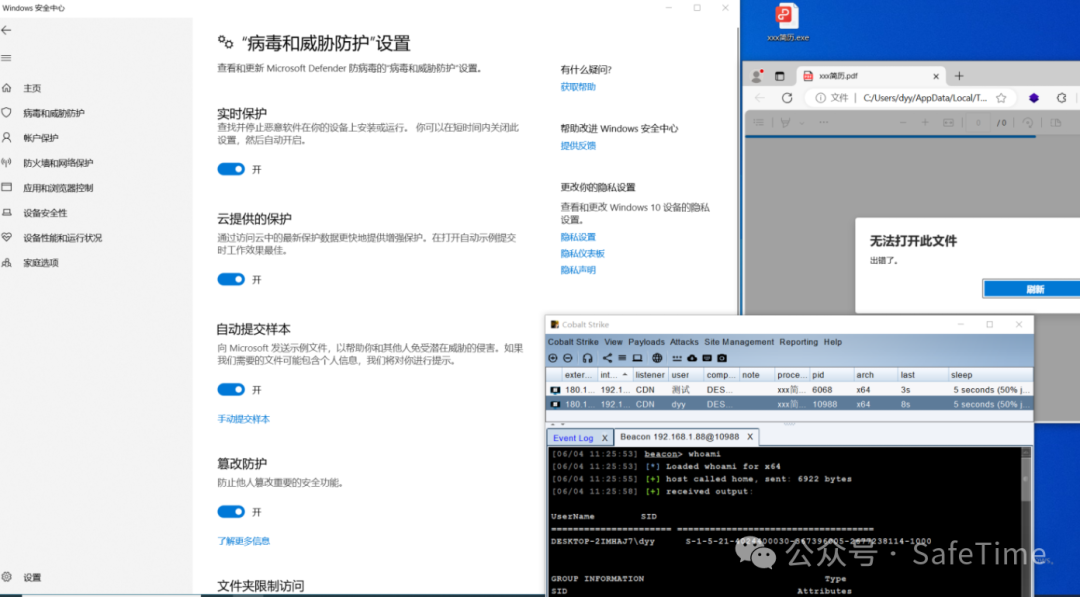1080x597 pixels.
Task: Click the Edge profile avatar icon
Action: (x=757, y=76)
